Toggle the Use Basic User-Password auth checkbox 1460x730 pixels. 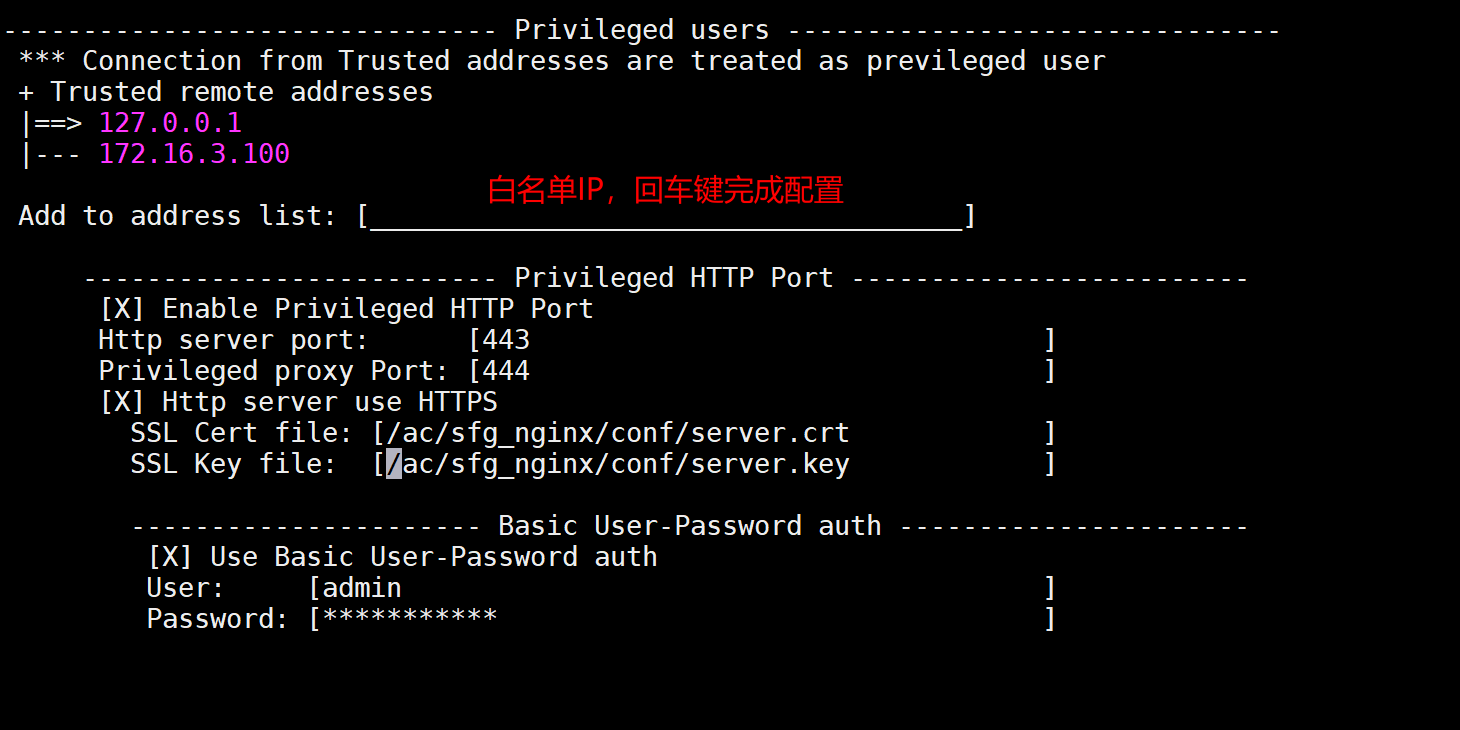(170, 557)
